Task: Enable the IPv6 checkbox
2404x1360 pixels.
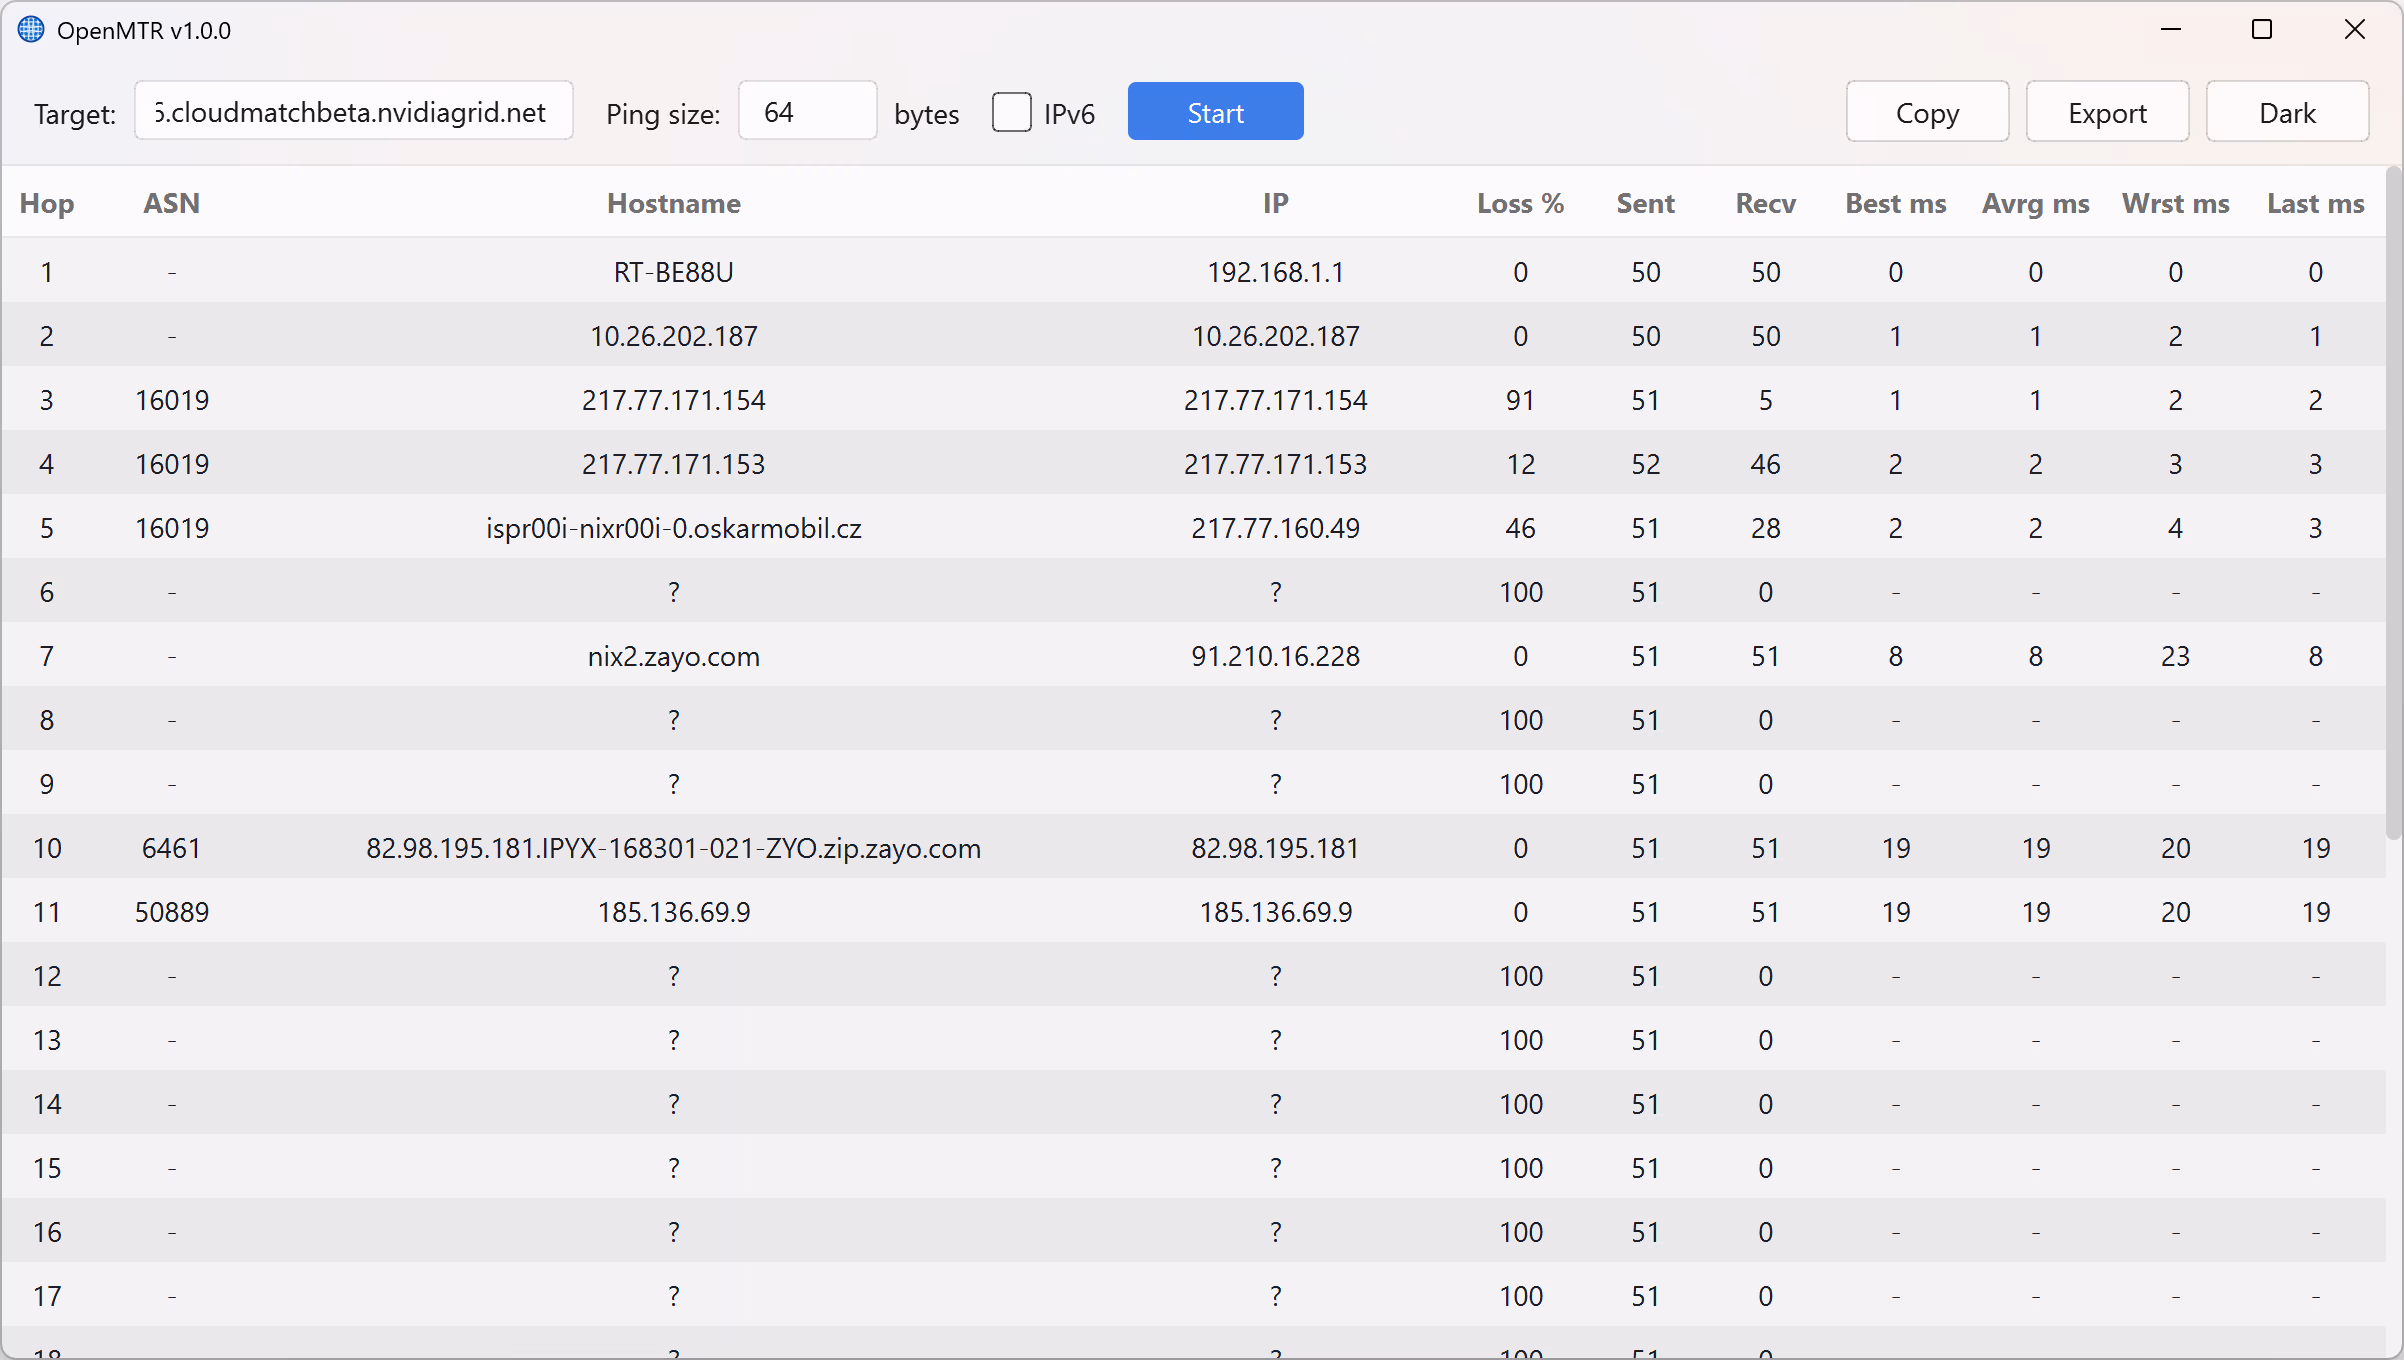Action: (x=1011, y=112)
